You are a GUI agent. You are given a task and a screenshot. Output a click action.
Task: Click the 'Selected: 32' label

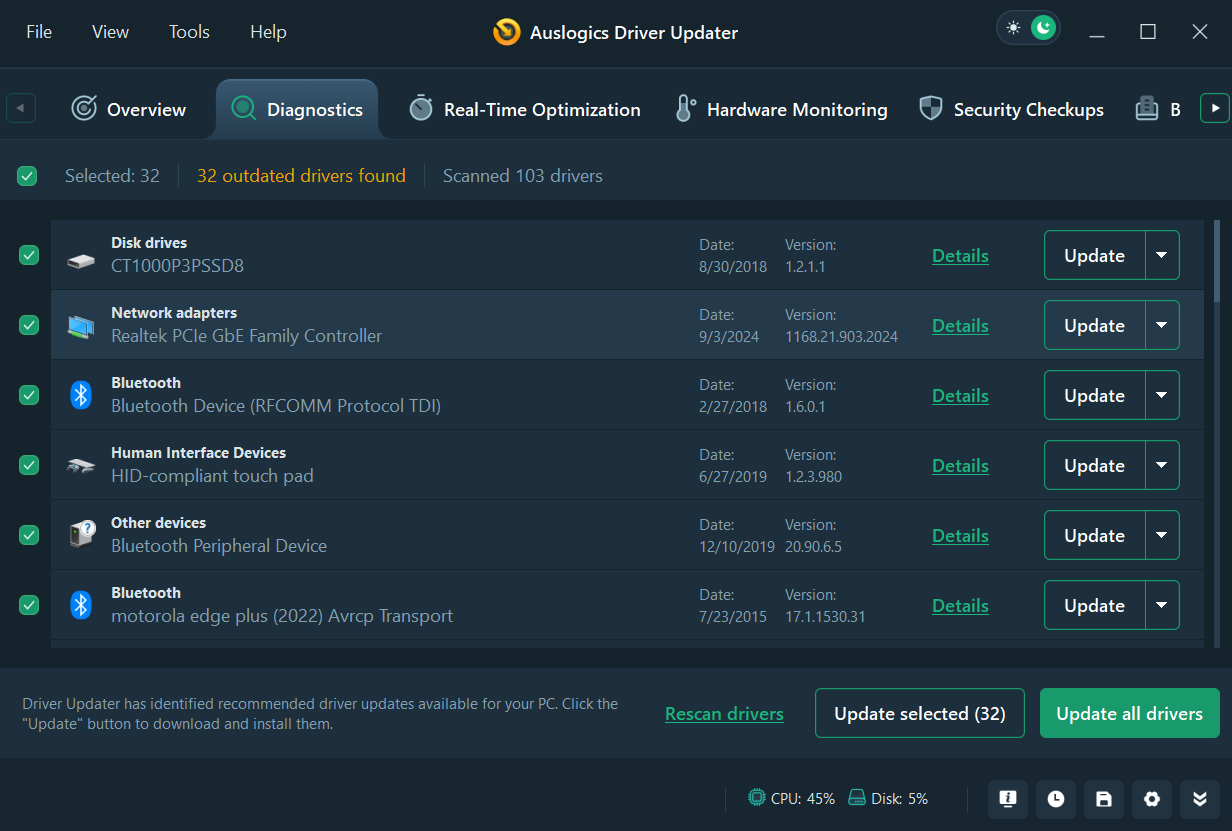point(112,176)
